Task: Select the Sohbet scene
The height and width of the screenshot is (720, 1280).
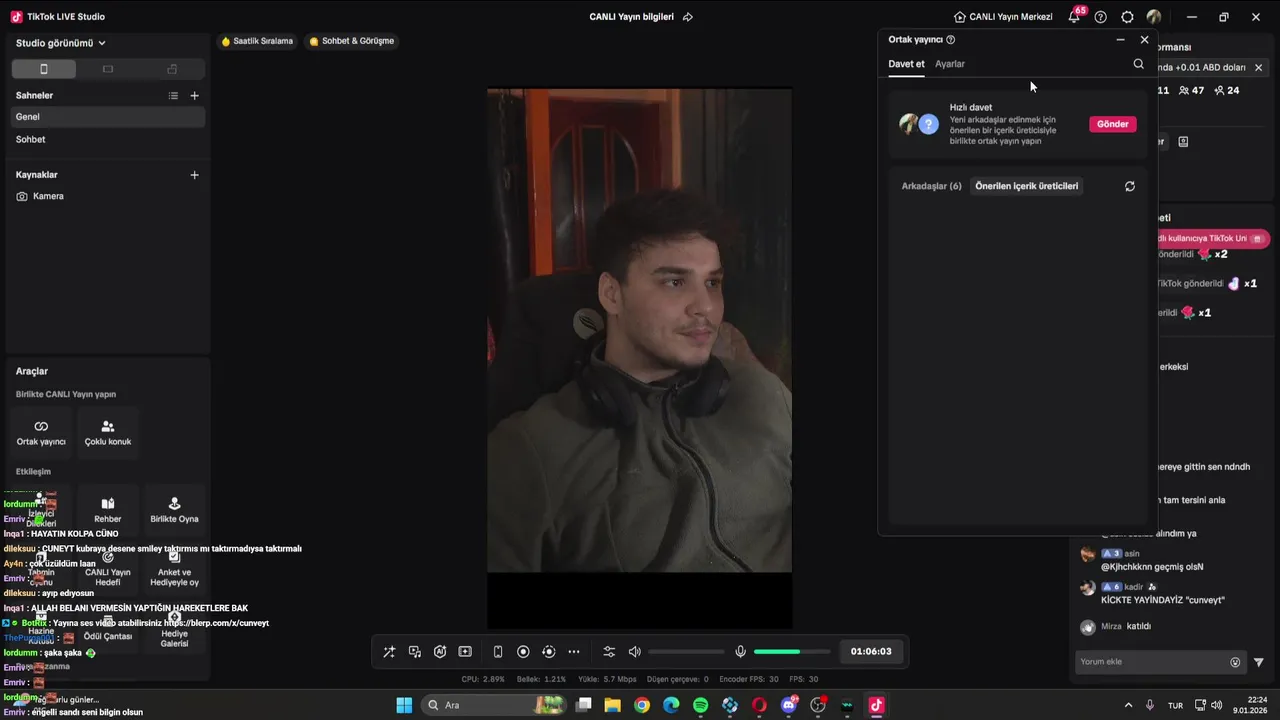Action: (x=108, y=140)
